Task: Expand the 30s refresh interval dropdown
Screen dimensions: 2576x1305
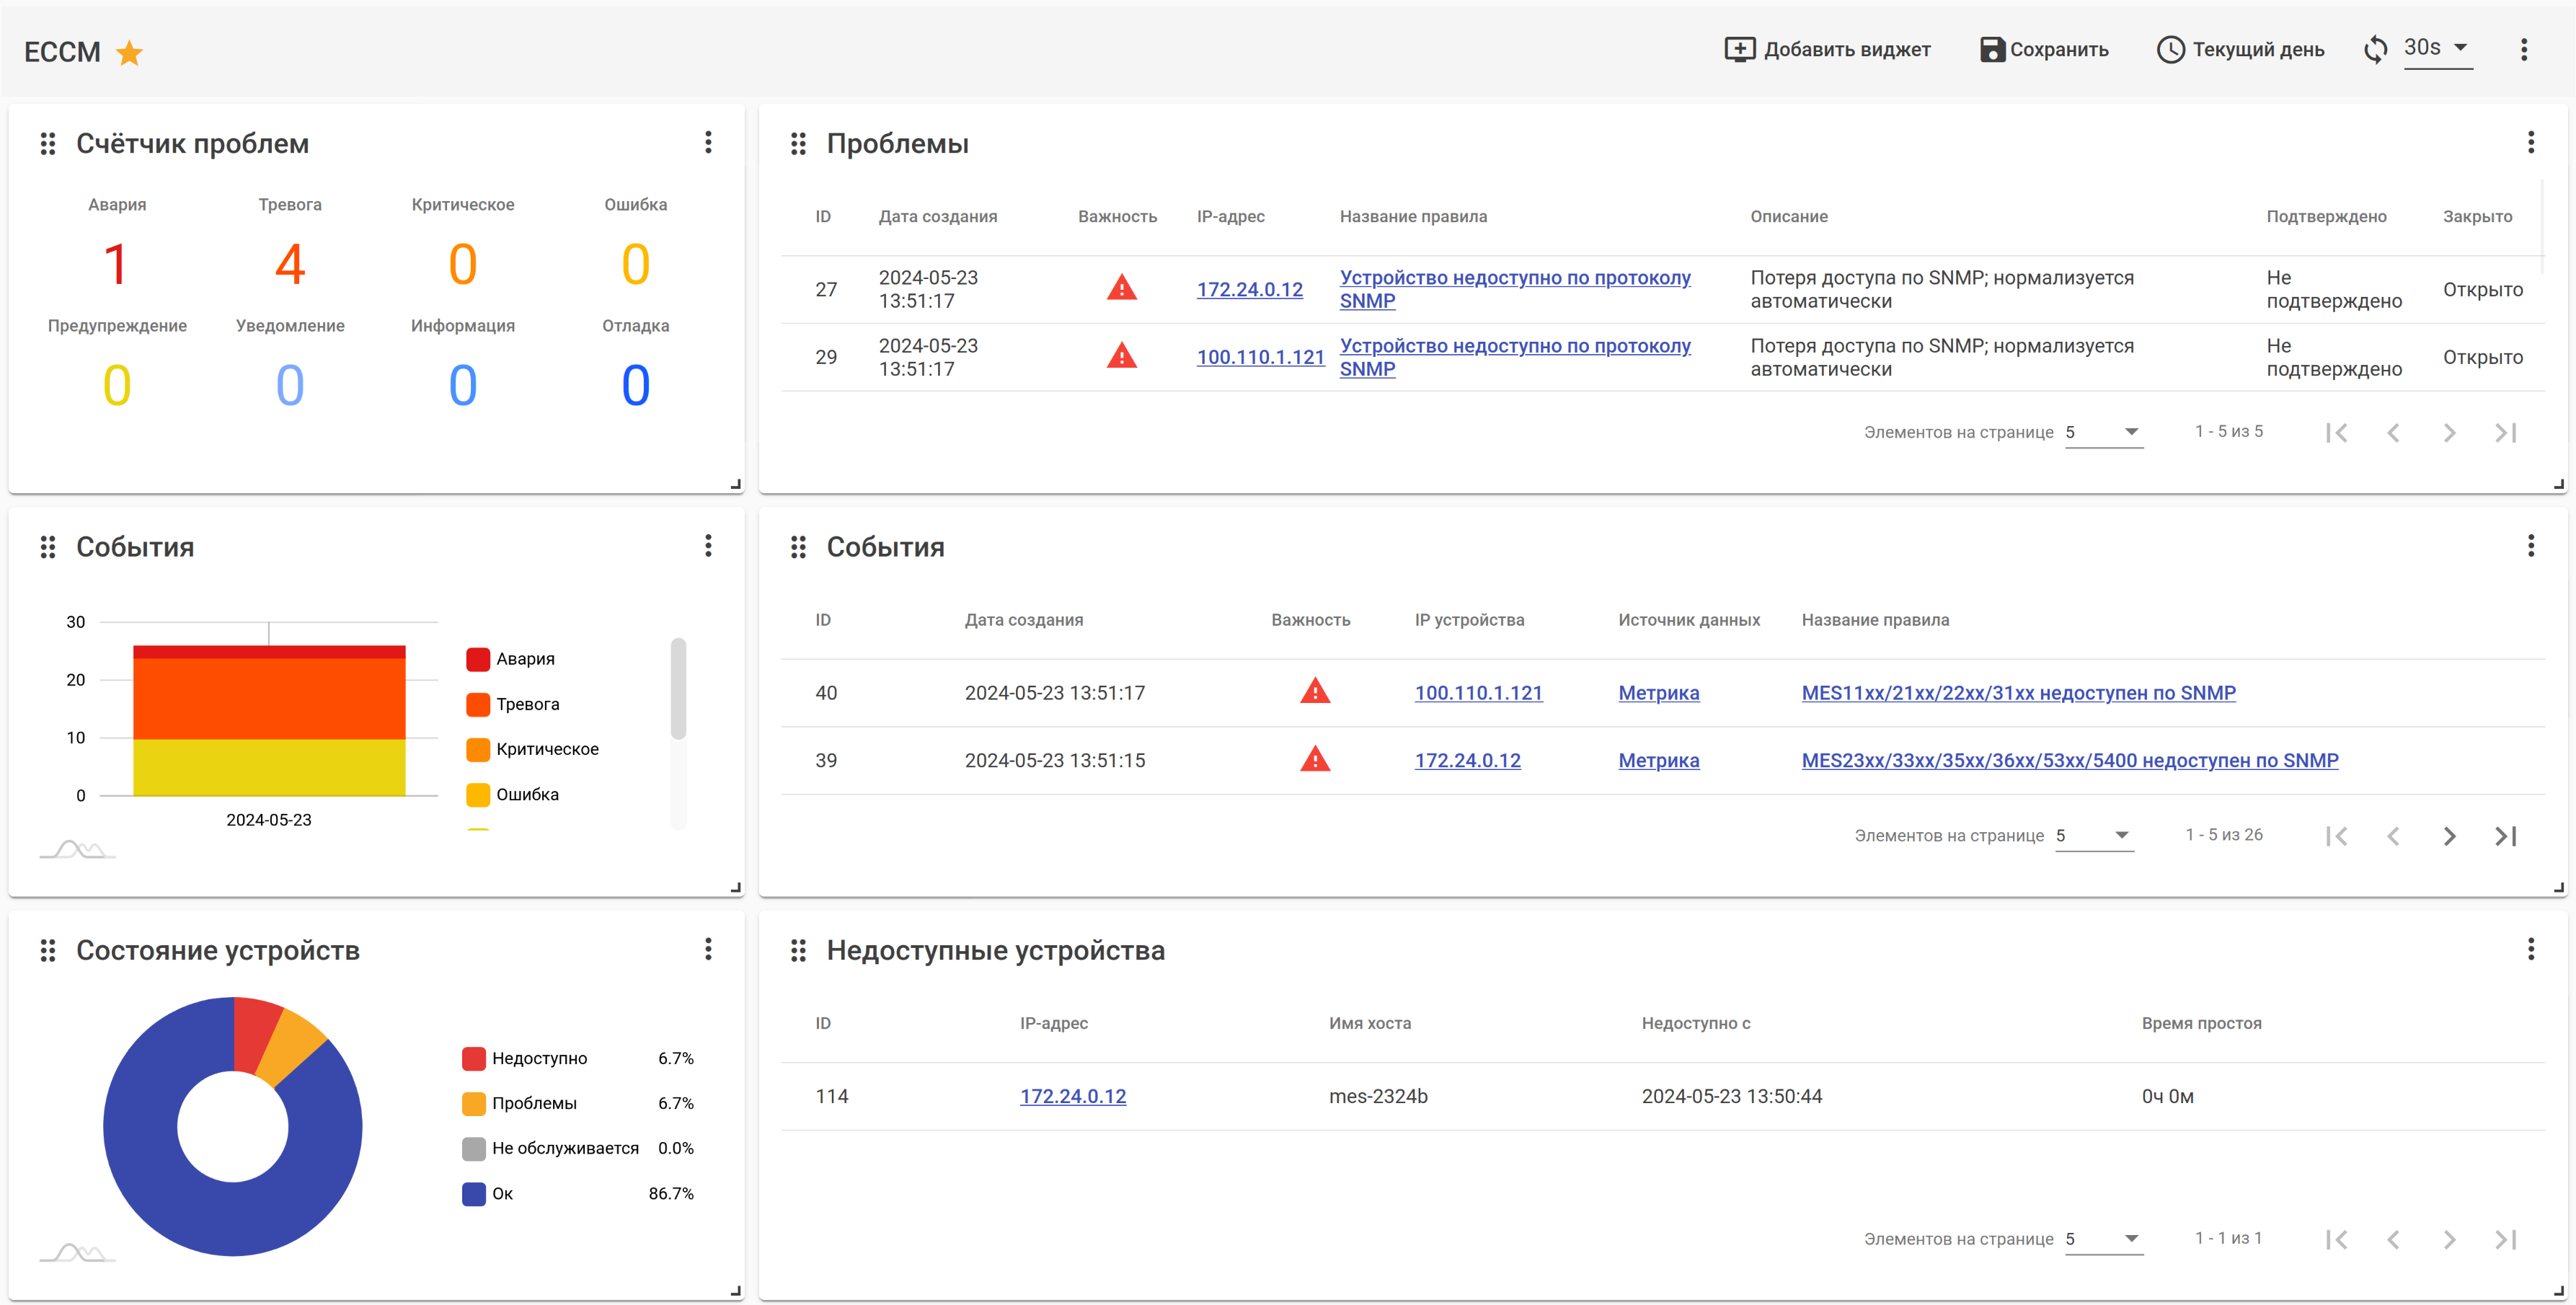Action: pyautogui.click(x=2438, y=48)
